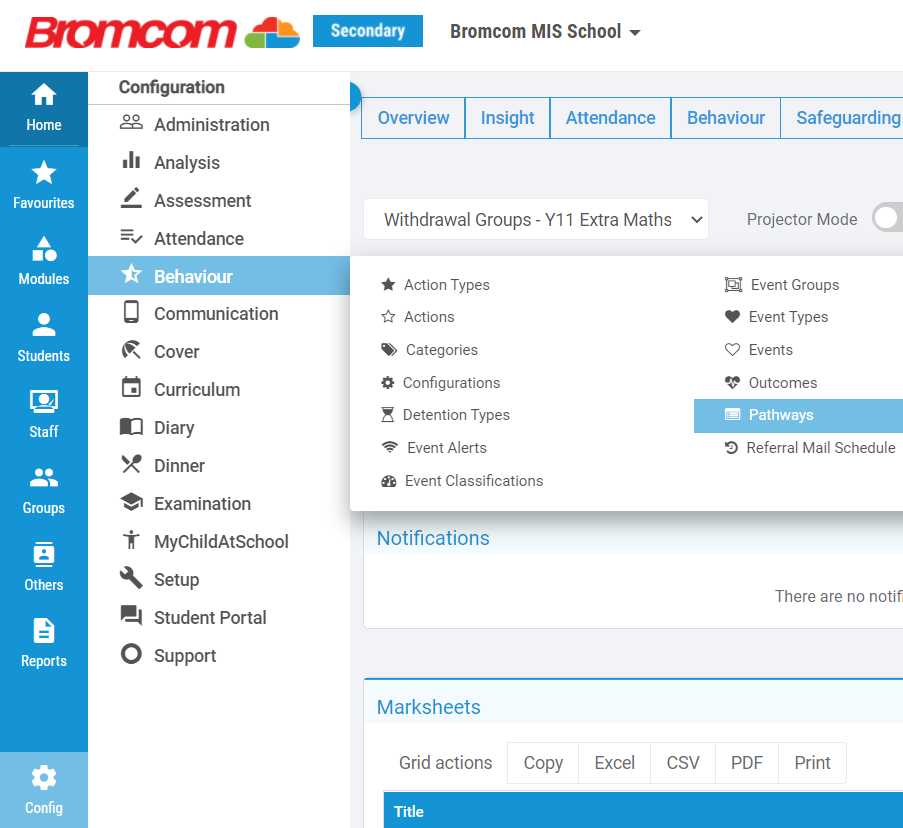Click the Marksheets panel heading
Viewport: 903px width, 828px height.
click(428, 707)
